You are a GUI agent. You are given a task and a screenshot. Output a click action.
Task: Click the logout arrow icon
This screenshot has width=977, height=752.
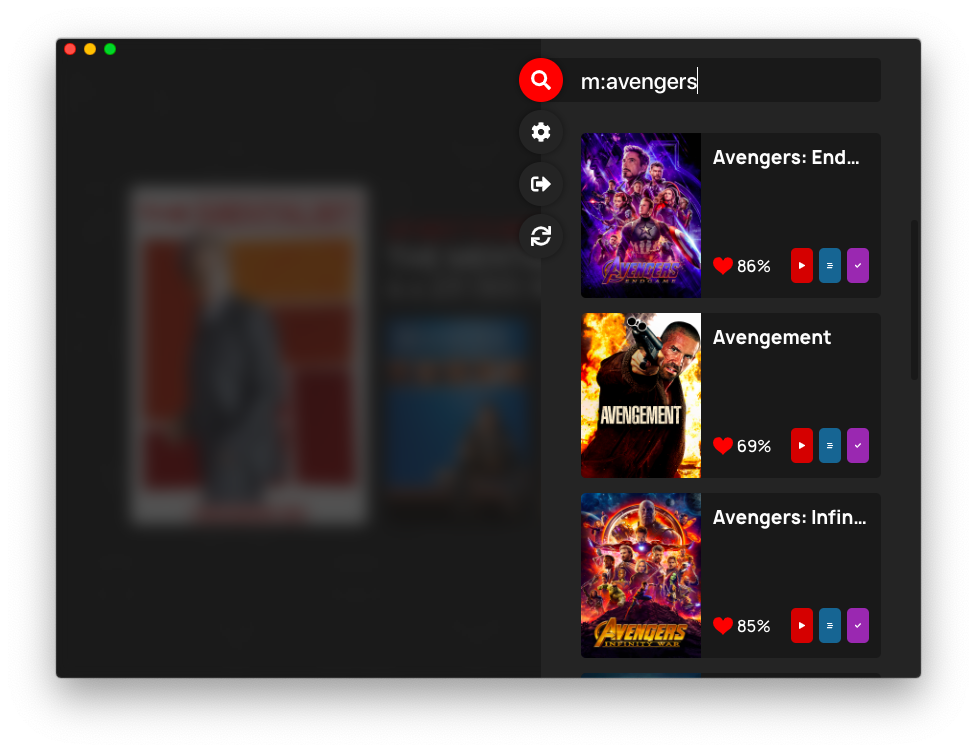[x=541, y=184]
